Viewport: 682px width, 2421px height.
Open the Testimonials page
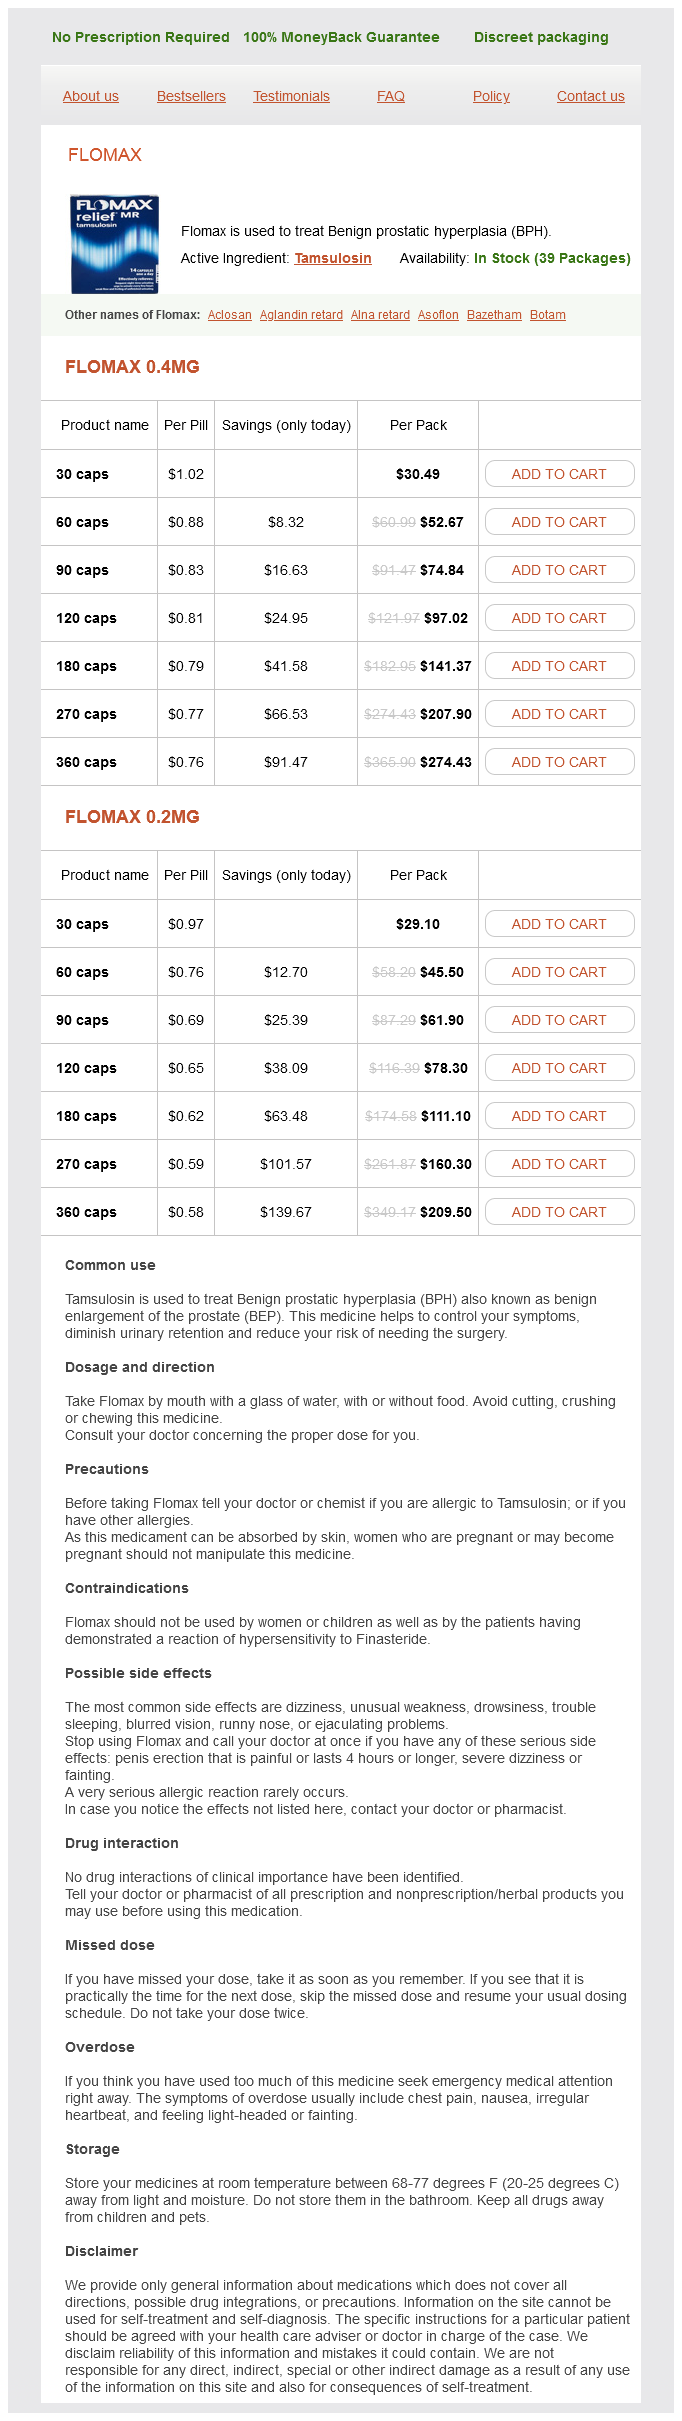291,96
